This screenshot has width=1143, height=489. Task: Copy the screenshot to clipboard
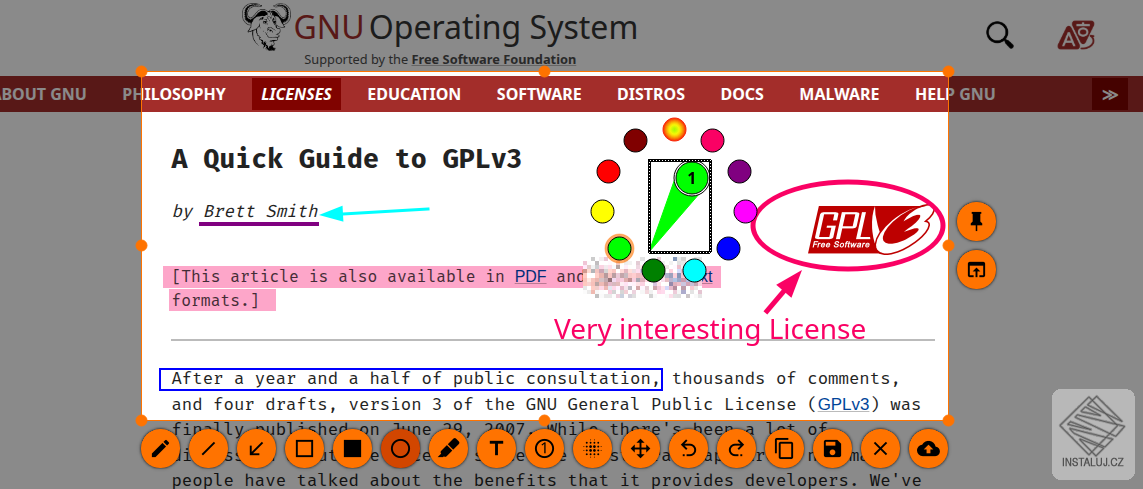coord(784,449)
